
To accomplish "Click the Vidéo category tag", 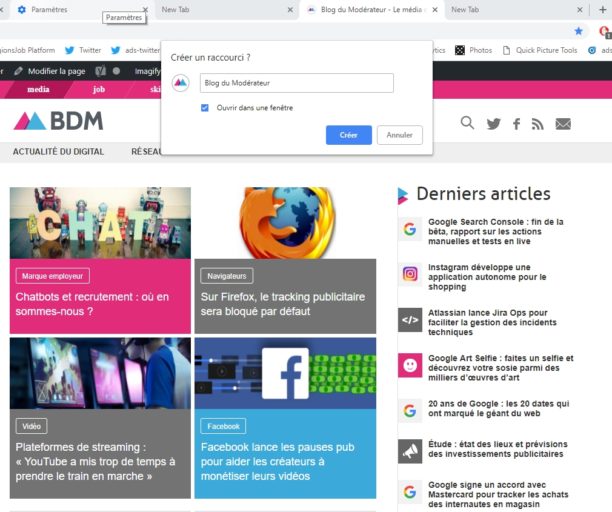I will point(32,426).
